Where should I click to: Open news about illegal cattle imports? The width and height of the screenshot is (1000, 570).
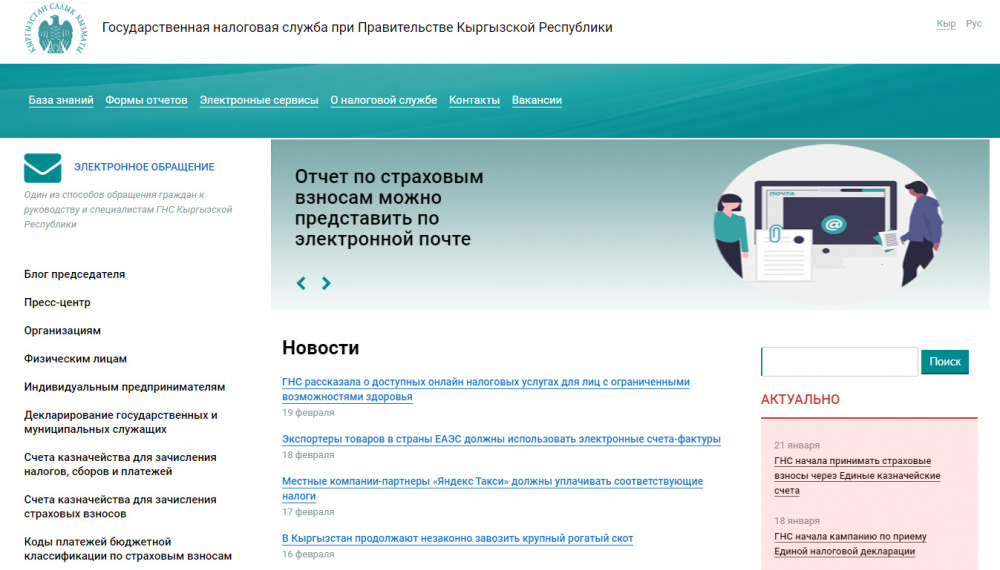[x=457, y=538]
